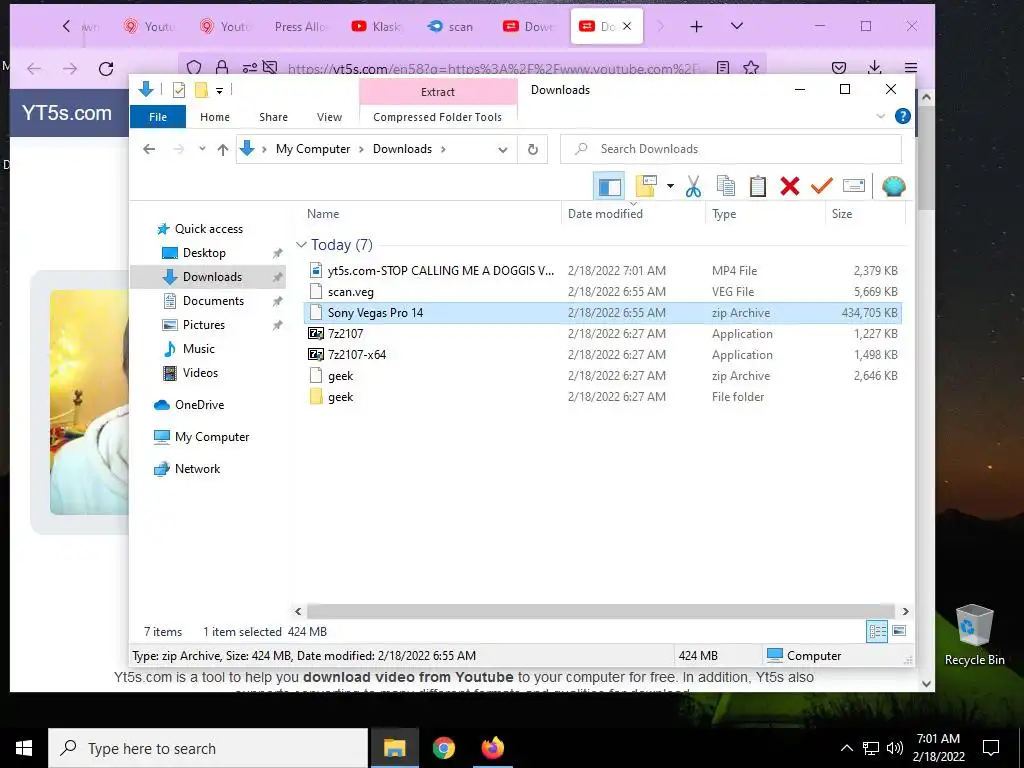
Task: Open new tab in Firefox
Action: click(x=697, y=26)
